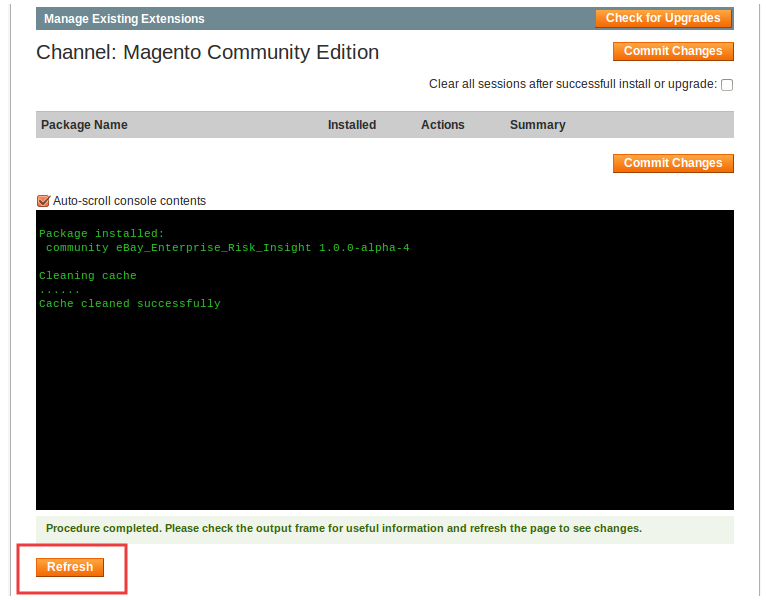Select the Actions column header

click(443, 125)
